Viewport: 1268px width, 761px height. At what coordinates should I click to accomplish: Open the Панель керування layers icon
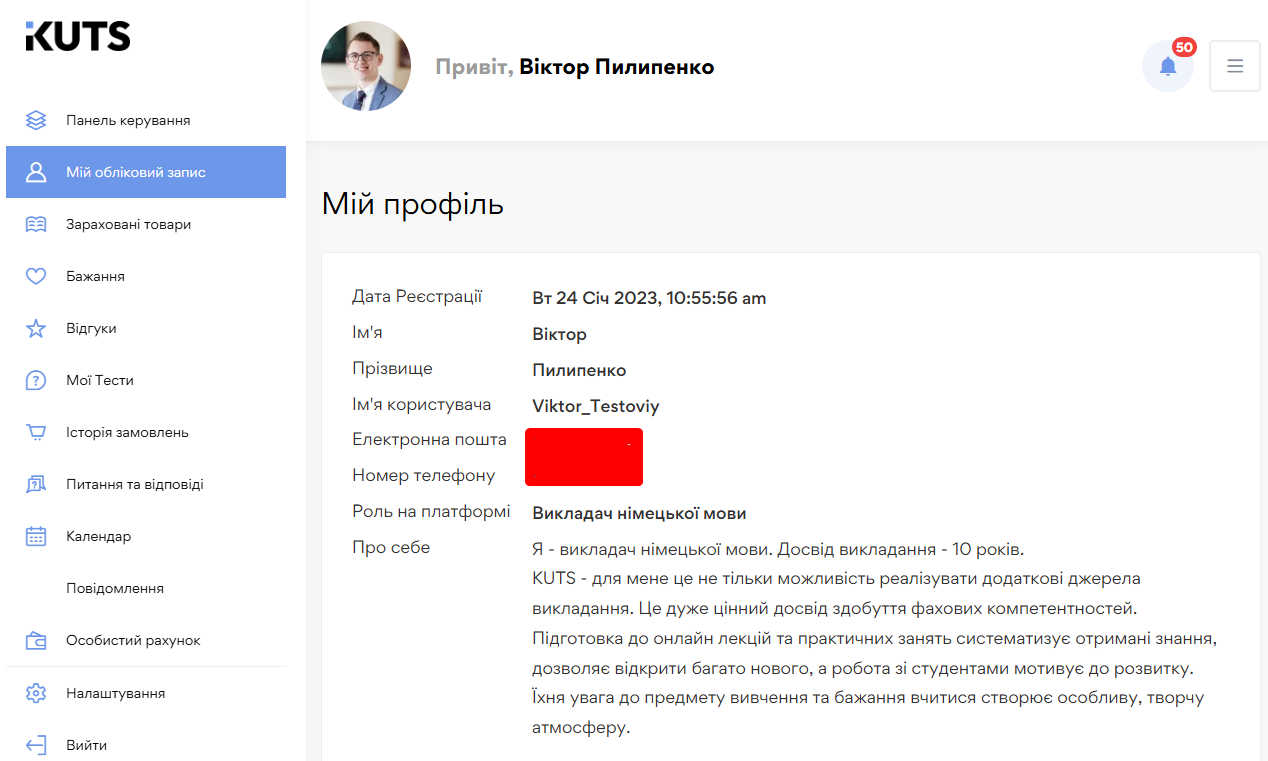36,119
